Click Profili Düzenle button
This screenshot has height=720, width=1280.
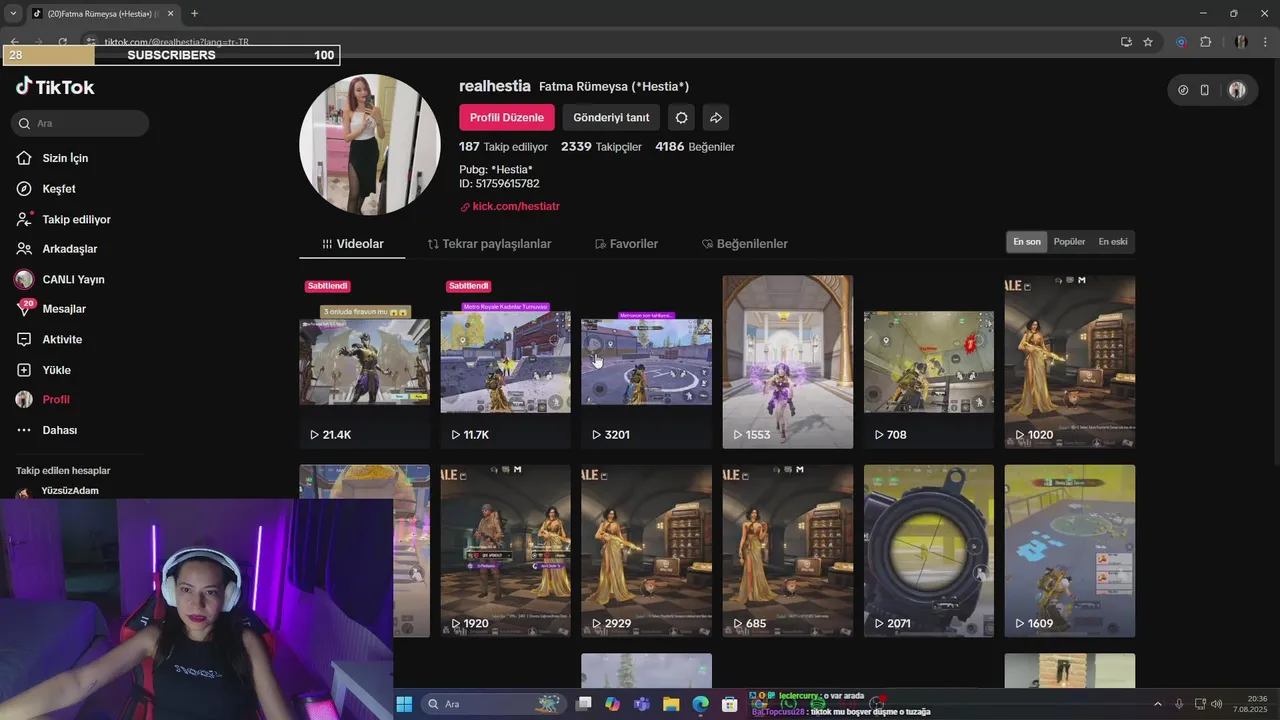[x=507, y=117]
